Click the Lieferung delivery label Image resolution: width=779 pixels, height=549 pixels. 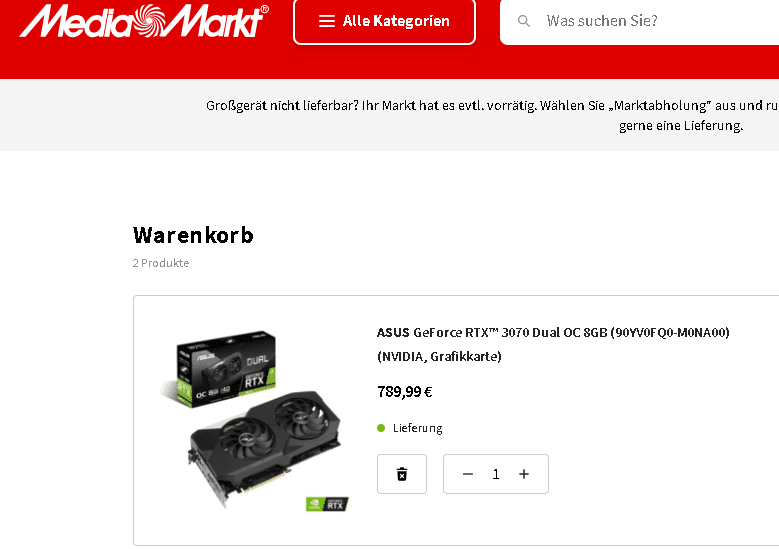click(417, 428)
